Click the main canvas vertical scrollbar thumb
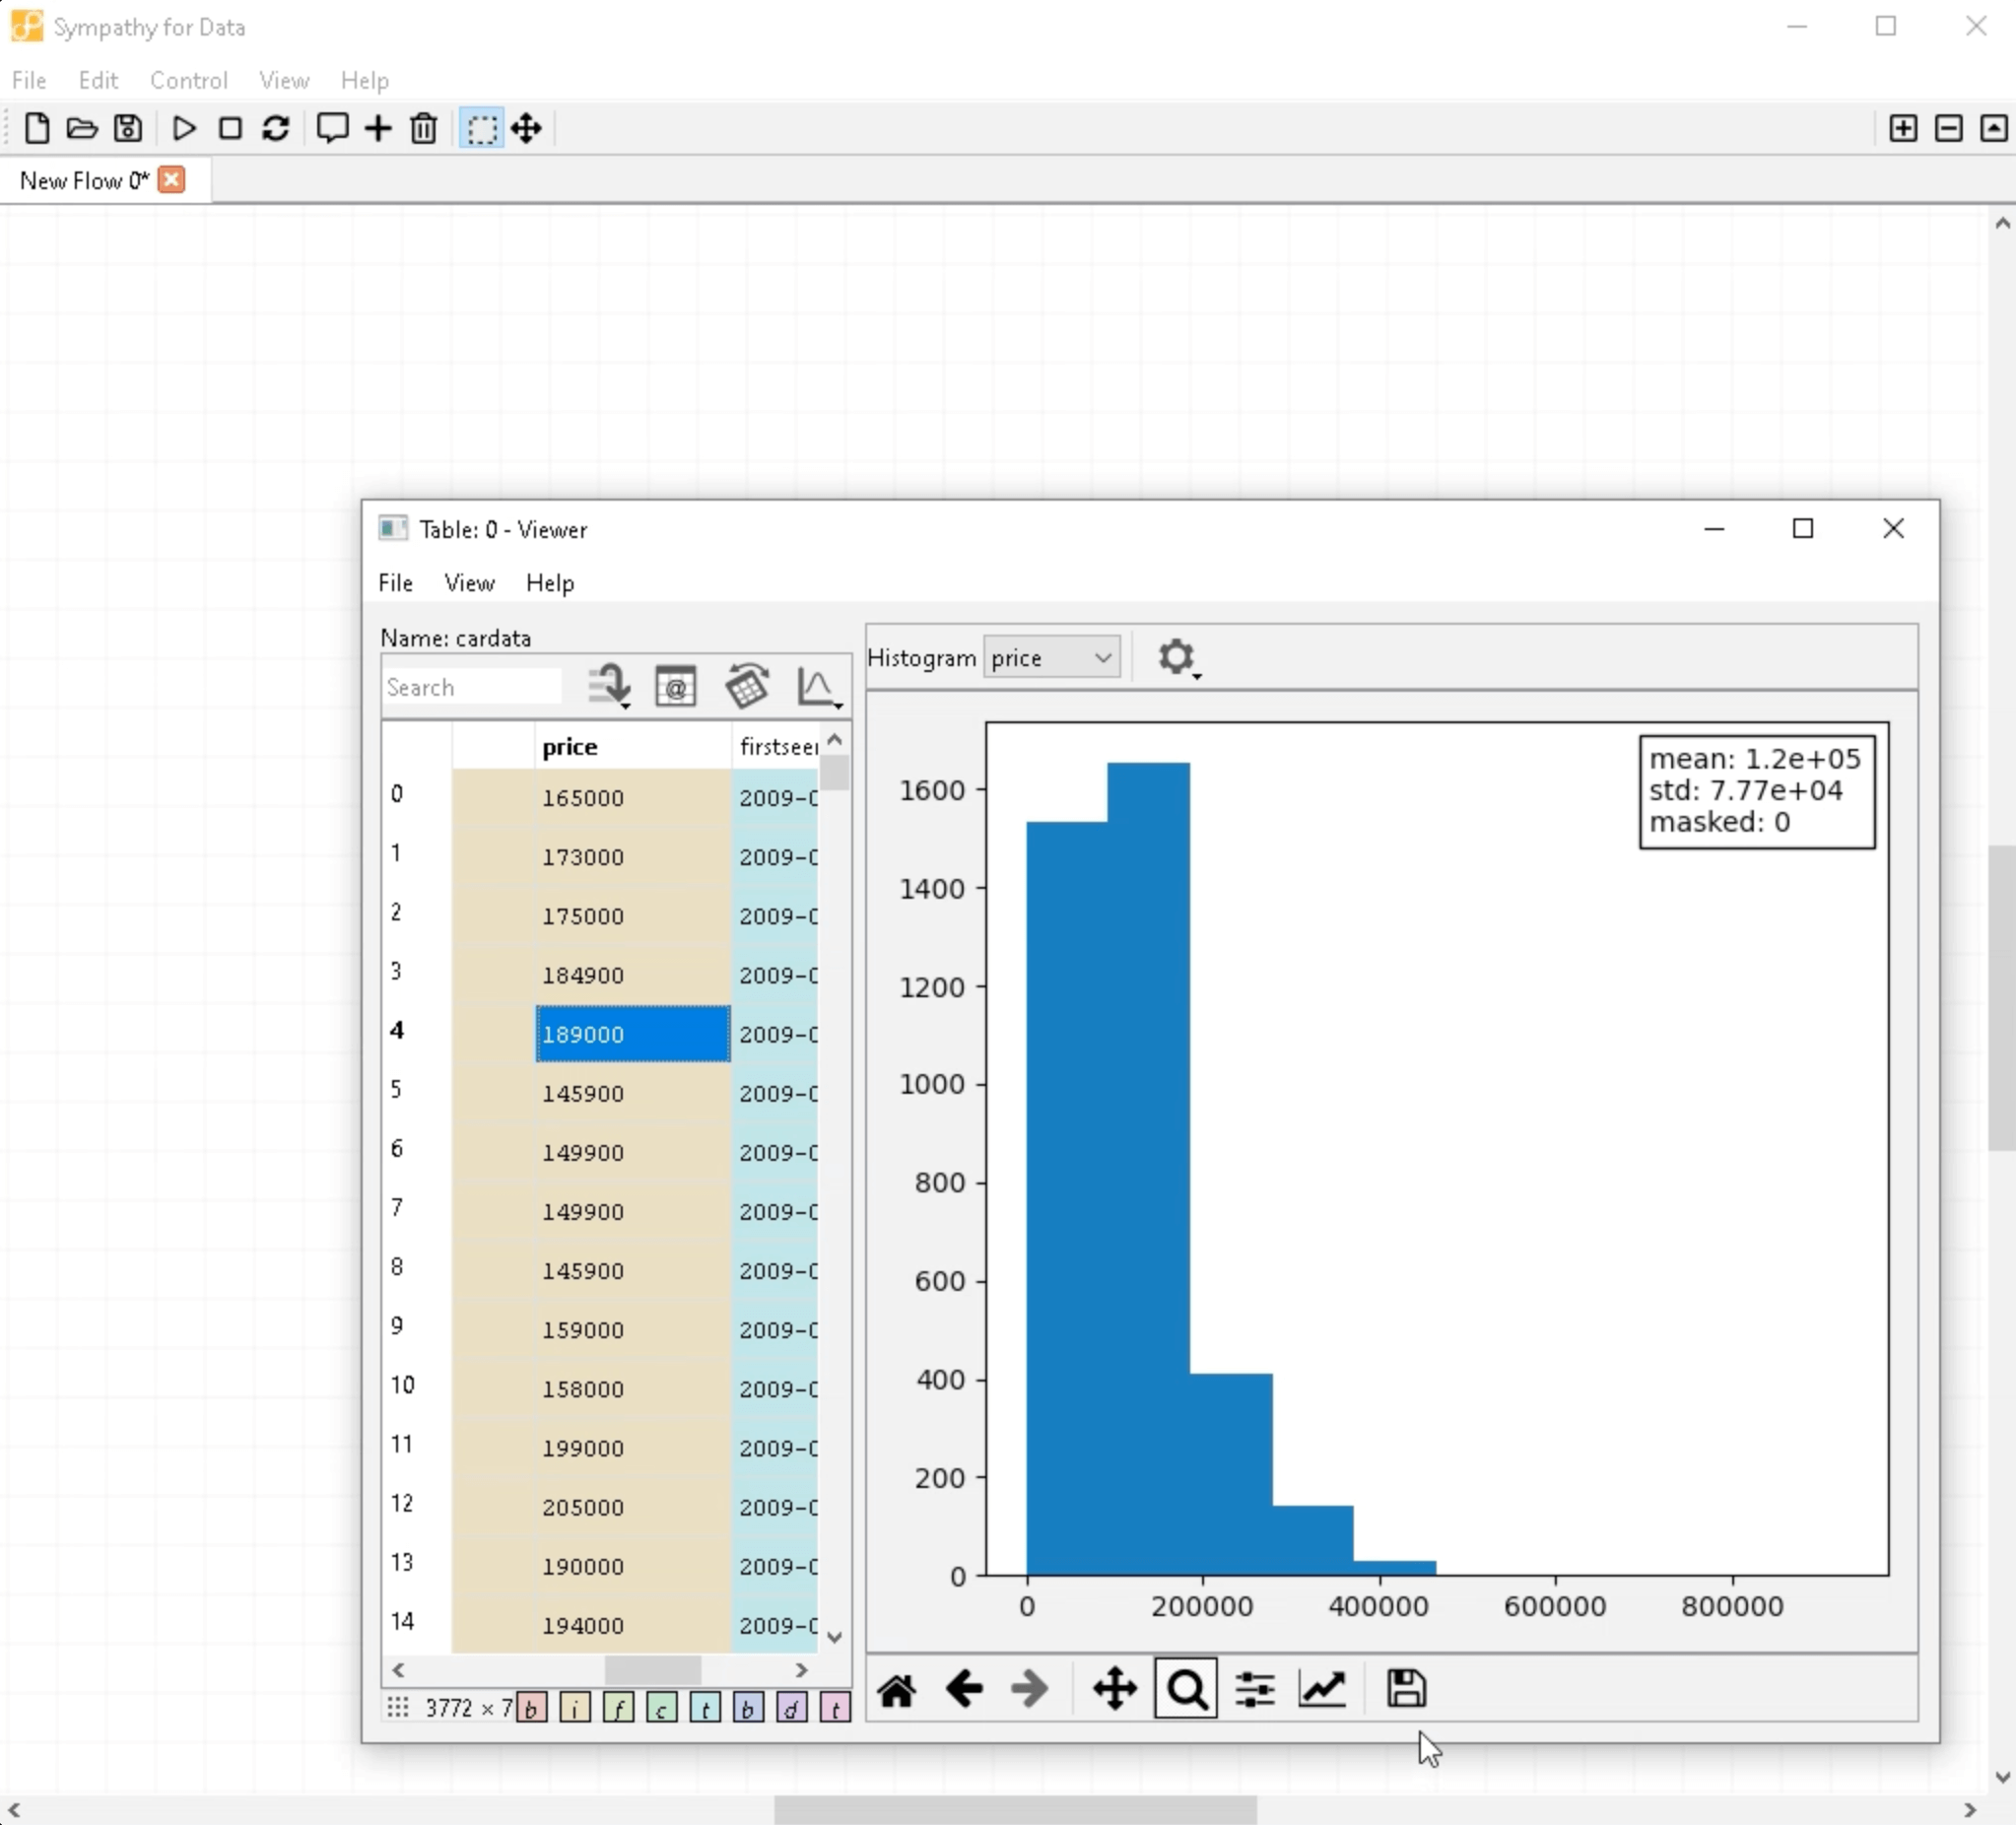This screenshot has height=1825, width=2016. 2001,998
